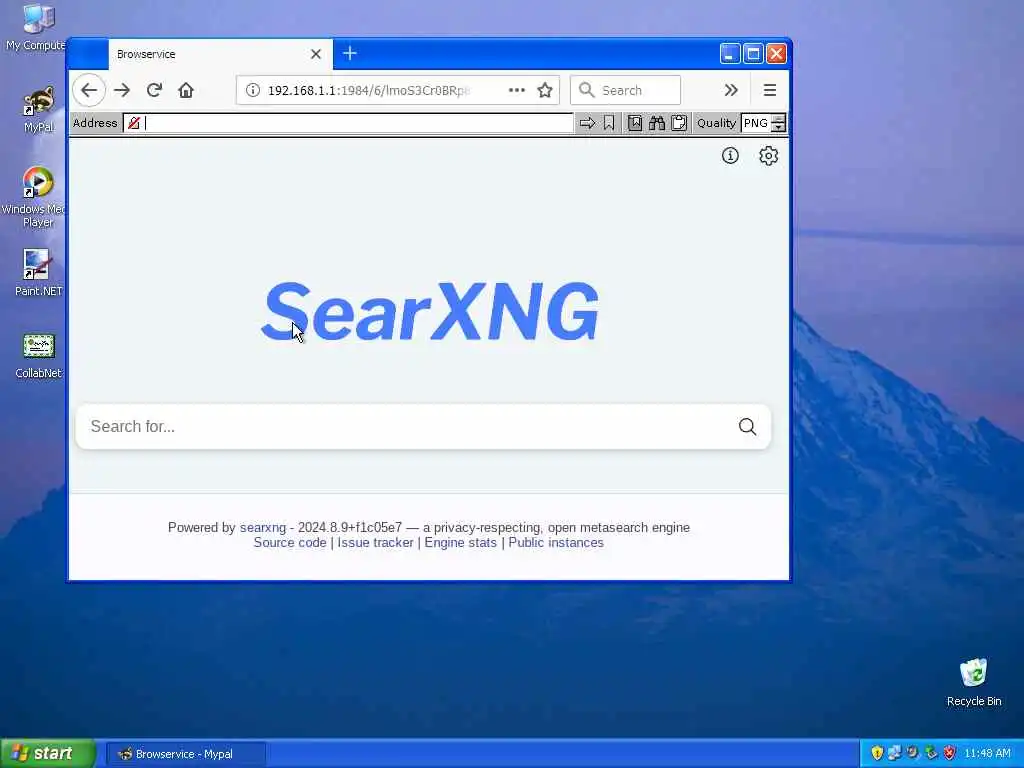Screen dimensions: 1024x768
Task: Click the insecure connection icon in Address bar
Action: pos(134,123)
